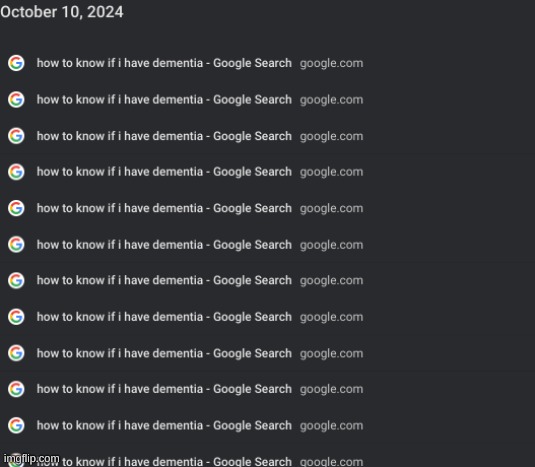This screenshot has width=535, height=467.
Task: Select the Google icon in the seventh history row
Action: [x=16, y=280]
